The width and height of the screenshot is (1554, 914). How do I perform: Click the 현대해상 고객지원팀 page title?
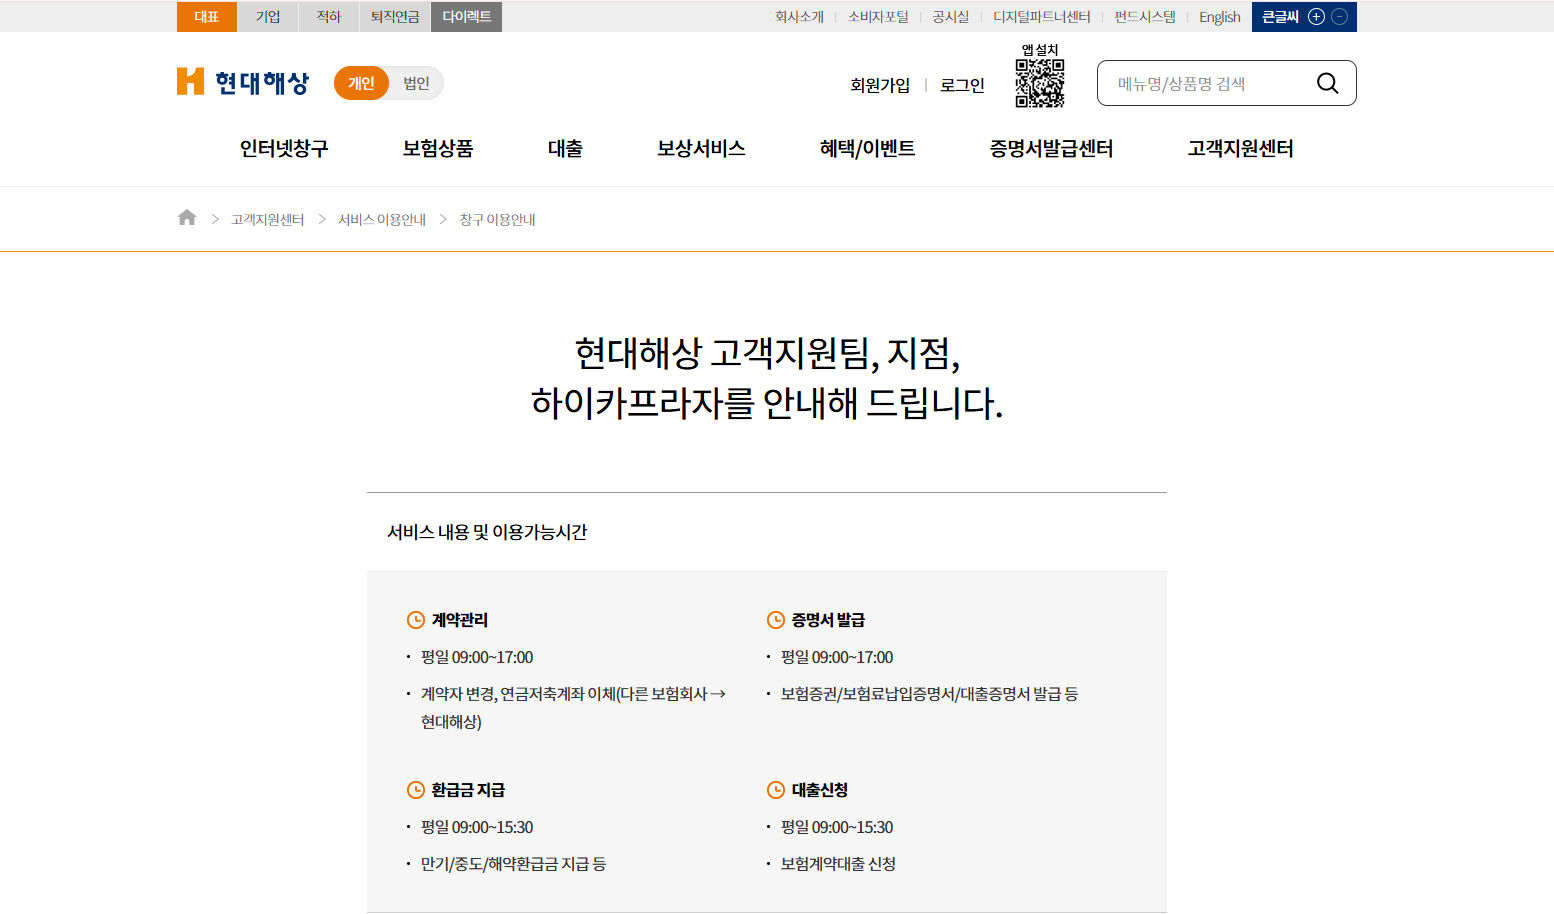point(767,378)
